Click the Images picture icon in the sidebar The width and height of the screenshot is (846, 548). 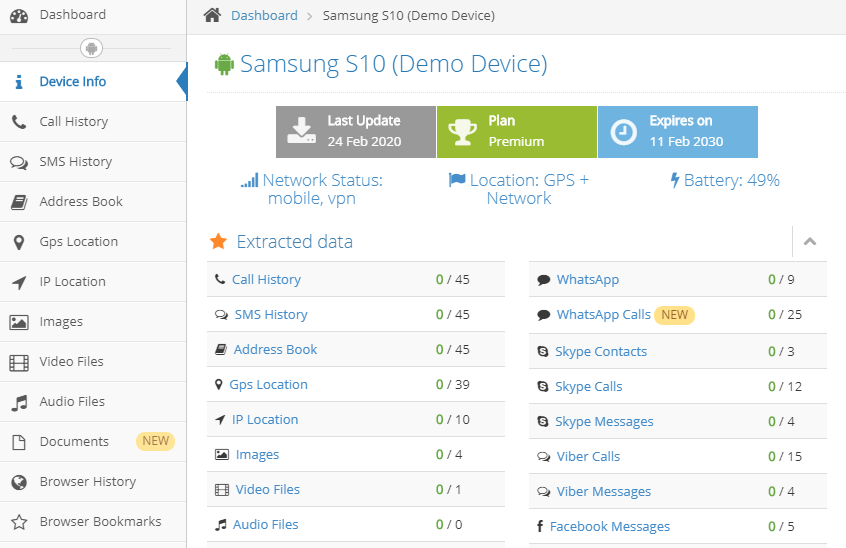pos(19,322)
